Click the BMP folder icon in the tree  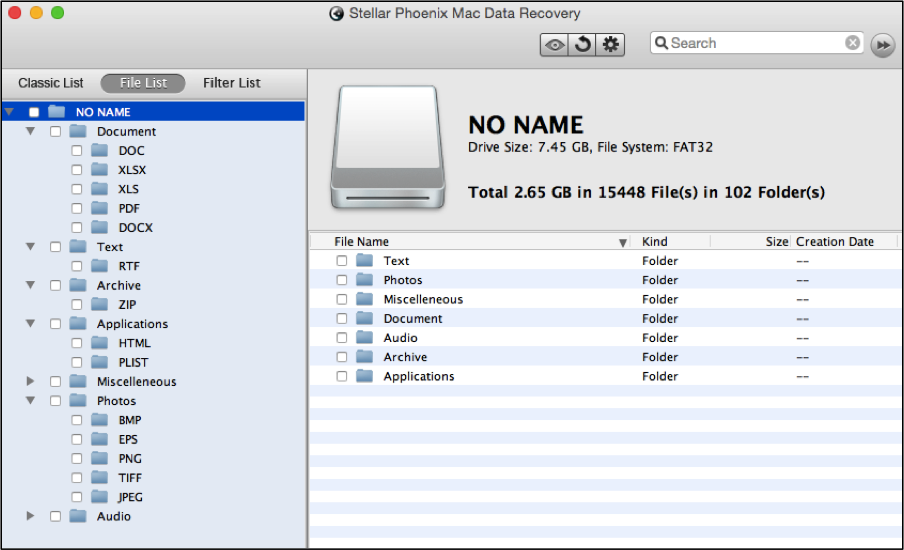(100, 420)
